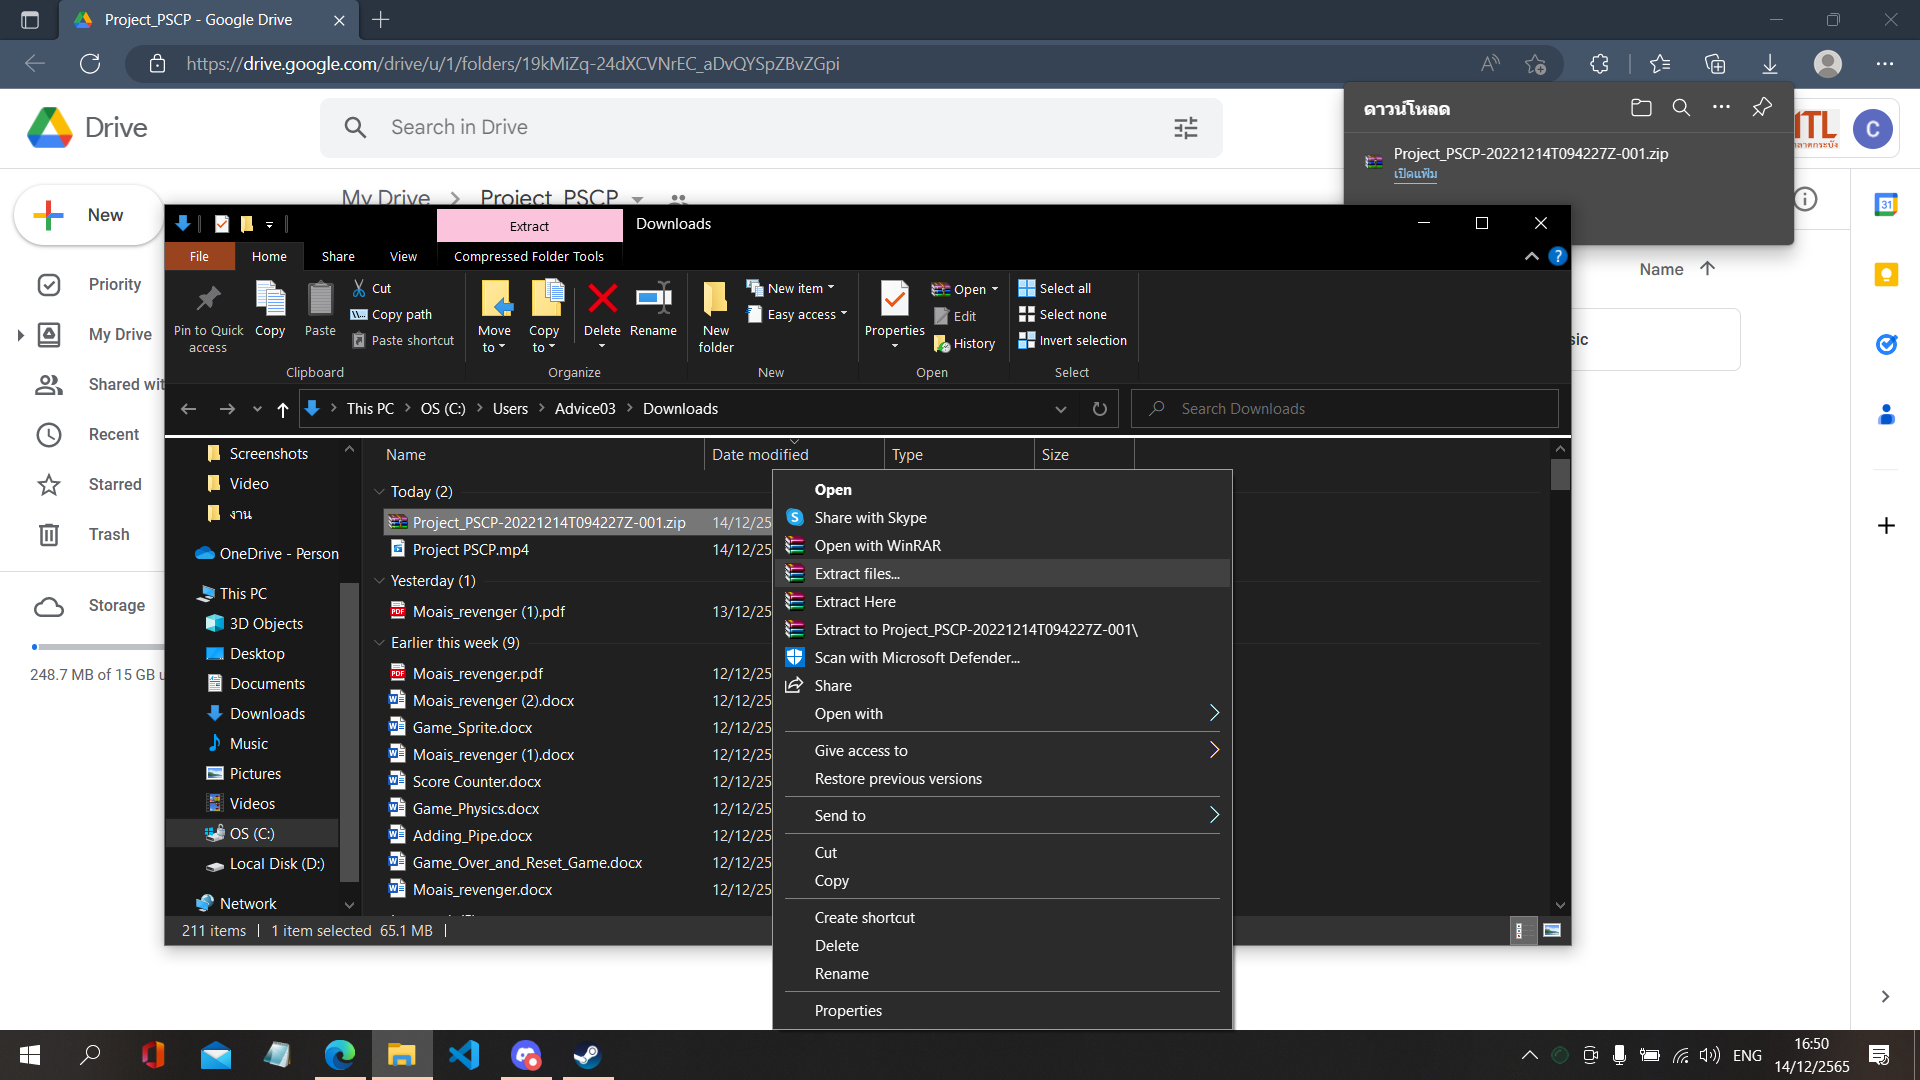The image size is (1920, 1080).
Task: Click the Rename ribbon icon
Action: pyautogui.click(x=653, y=300)
